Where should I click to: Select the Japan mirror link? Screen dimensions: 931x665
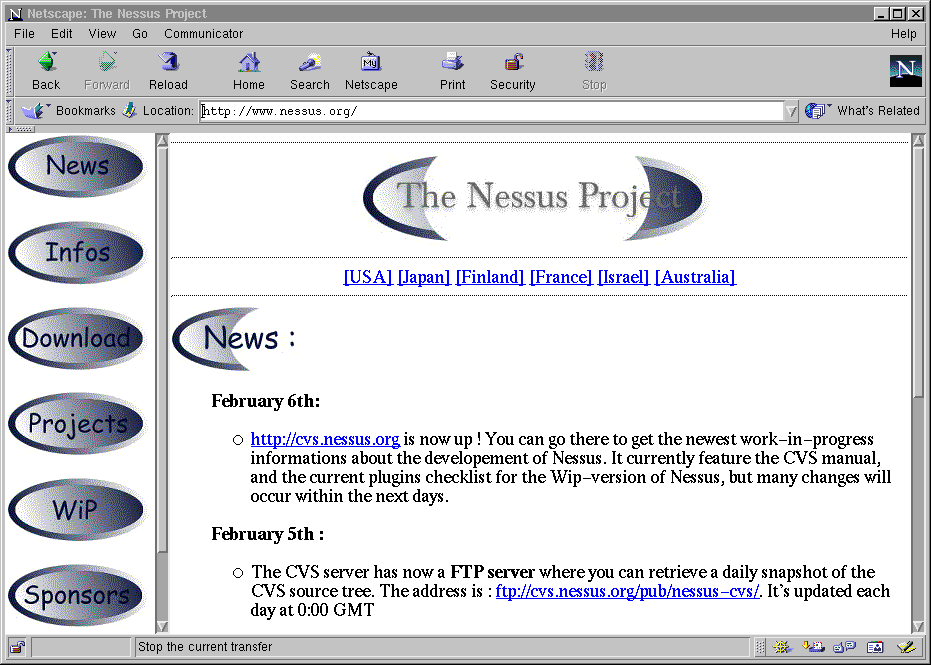(x=424, y=277)
